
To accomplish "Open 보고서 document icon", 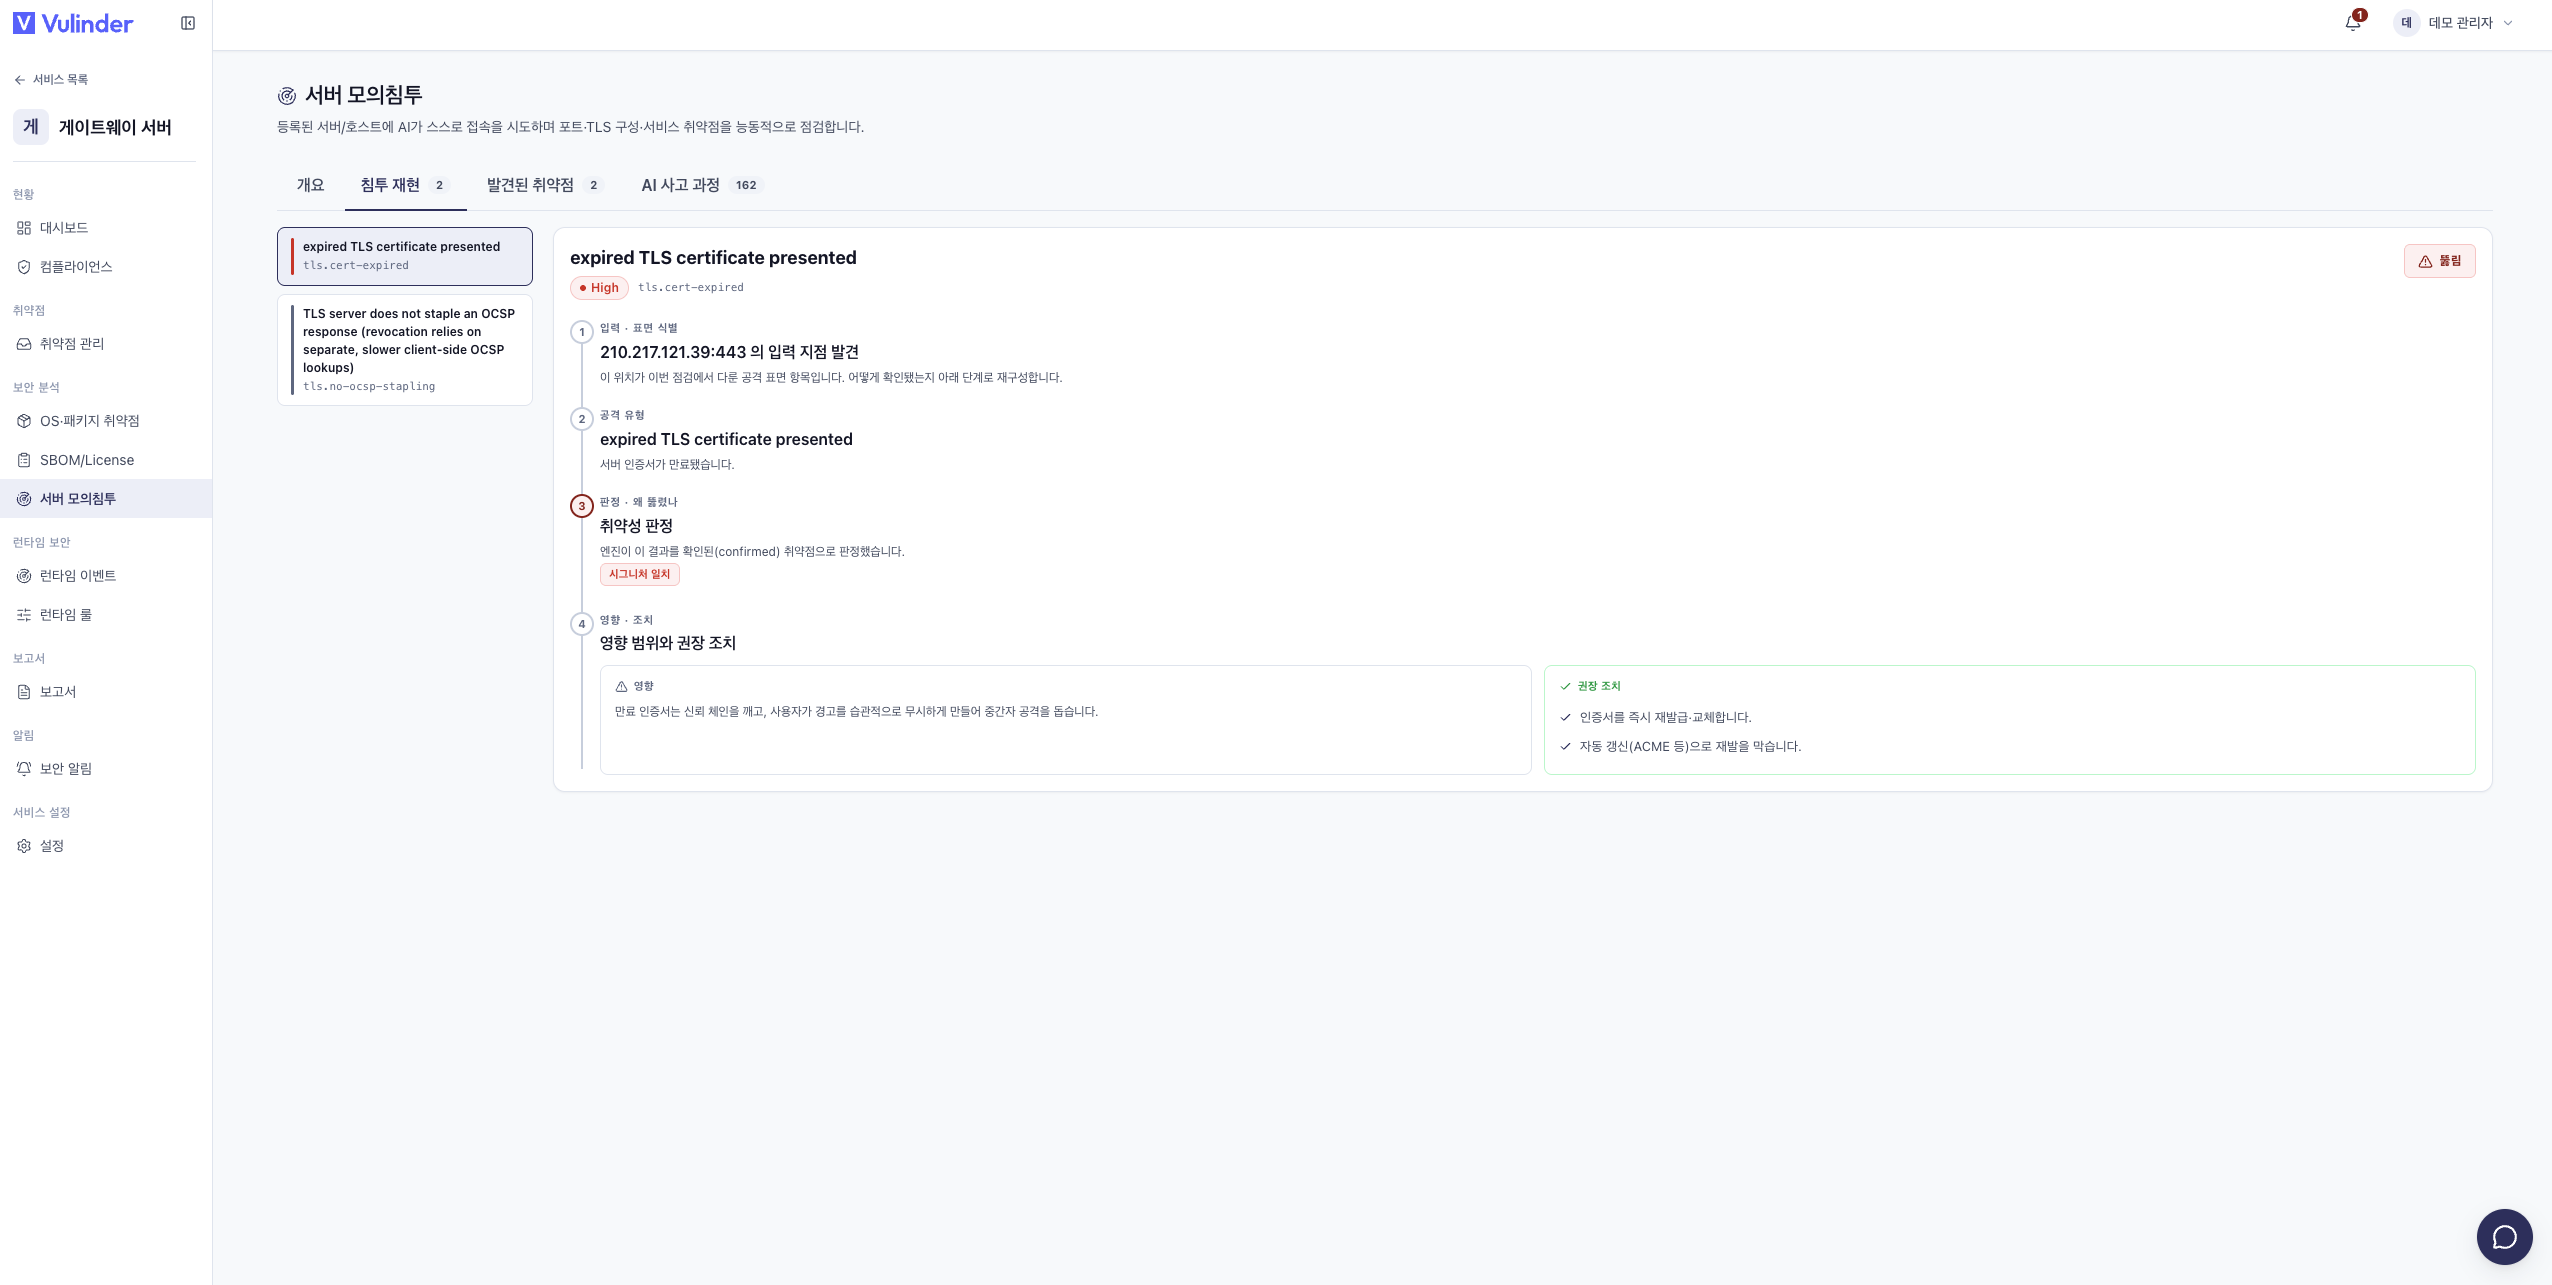I will point(24,692).
